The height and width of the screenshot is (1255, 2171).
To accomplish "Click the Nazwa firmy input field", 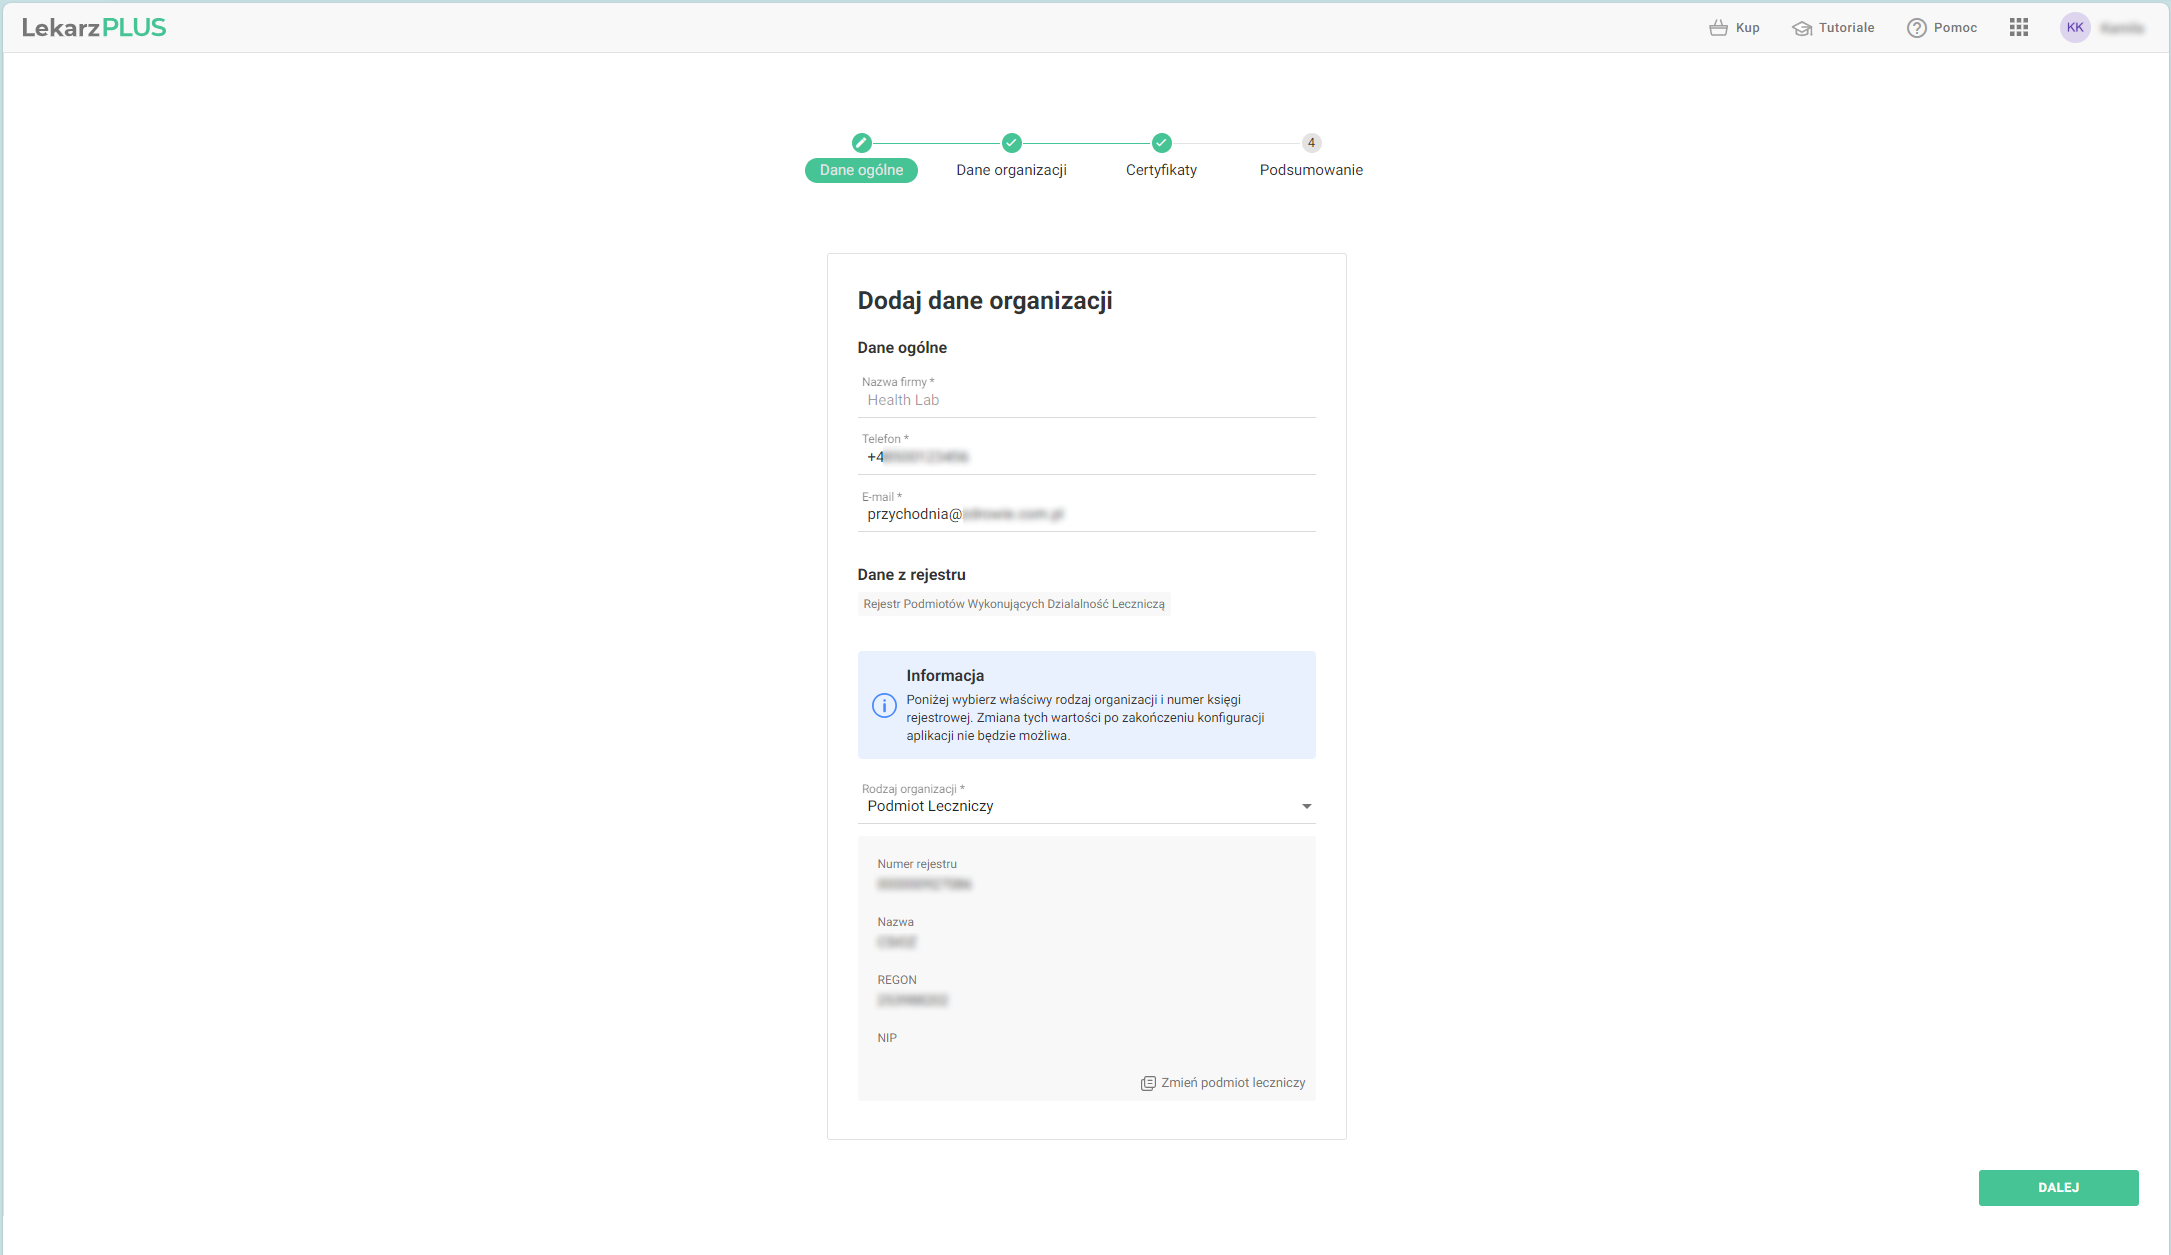I will pyautogui.click(x=1086, y=401).
